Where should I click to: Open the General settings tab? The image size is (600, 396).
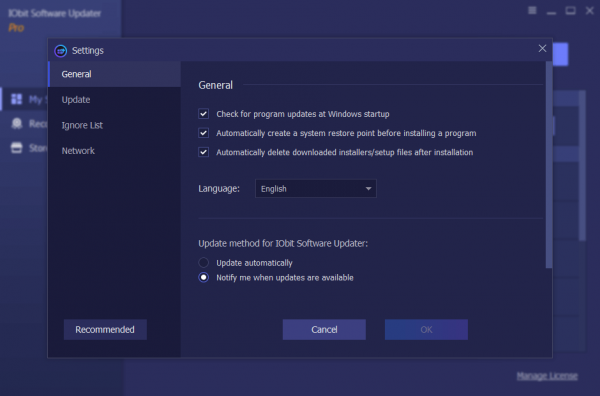[114, 74]
